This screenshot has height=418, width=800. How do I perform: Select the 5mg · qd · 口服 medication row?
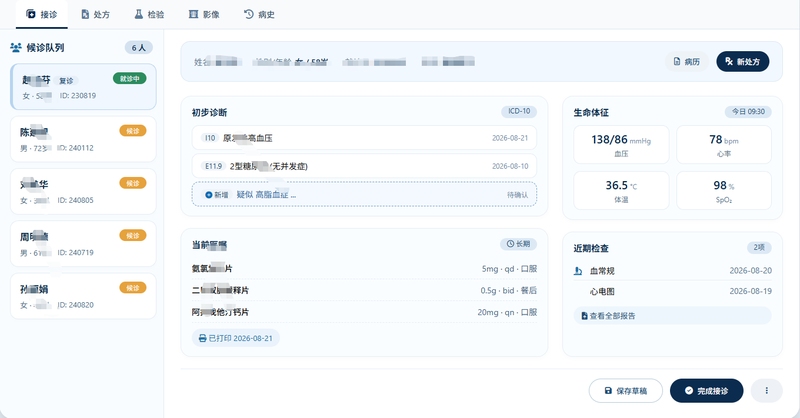pyautogui.click(x=364, y=268)
